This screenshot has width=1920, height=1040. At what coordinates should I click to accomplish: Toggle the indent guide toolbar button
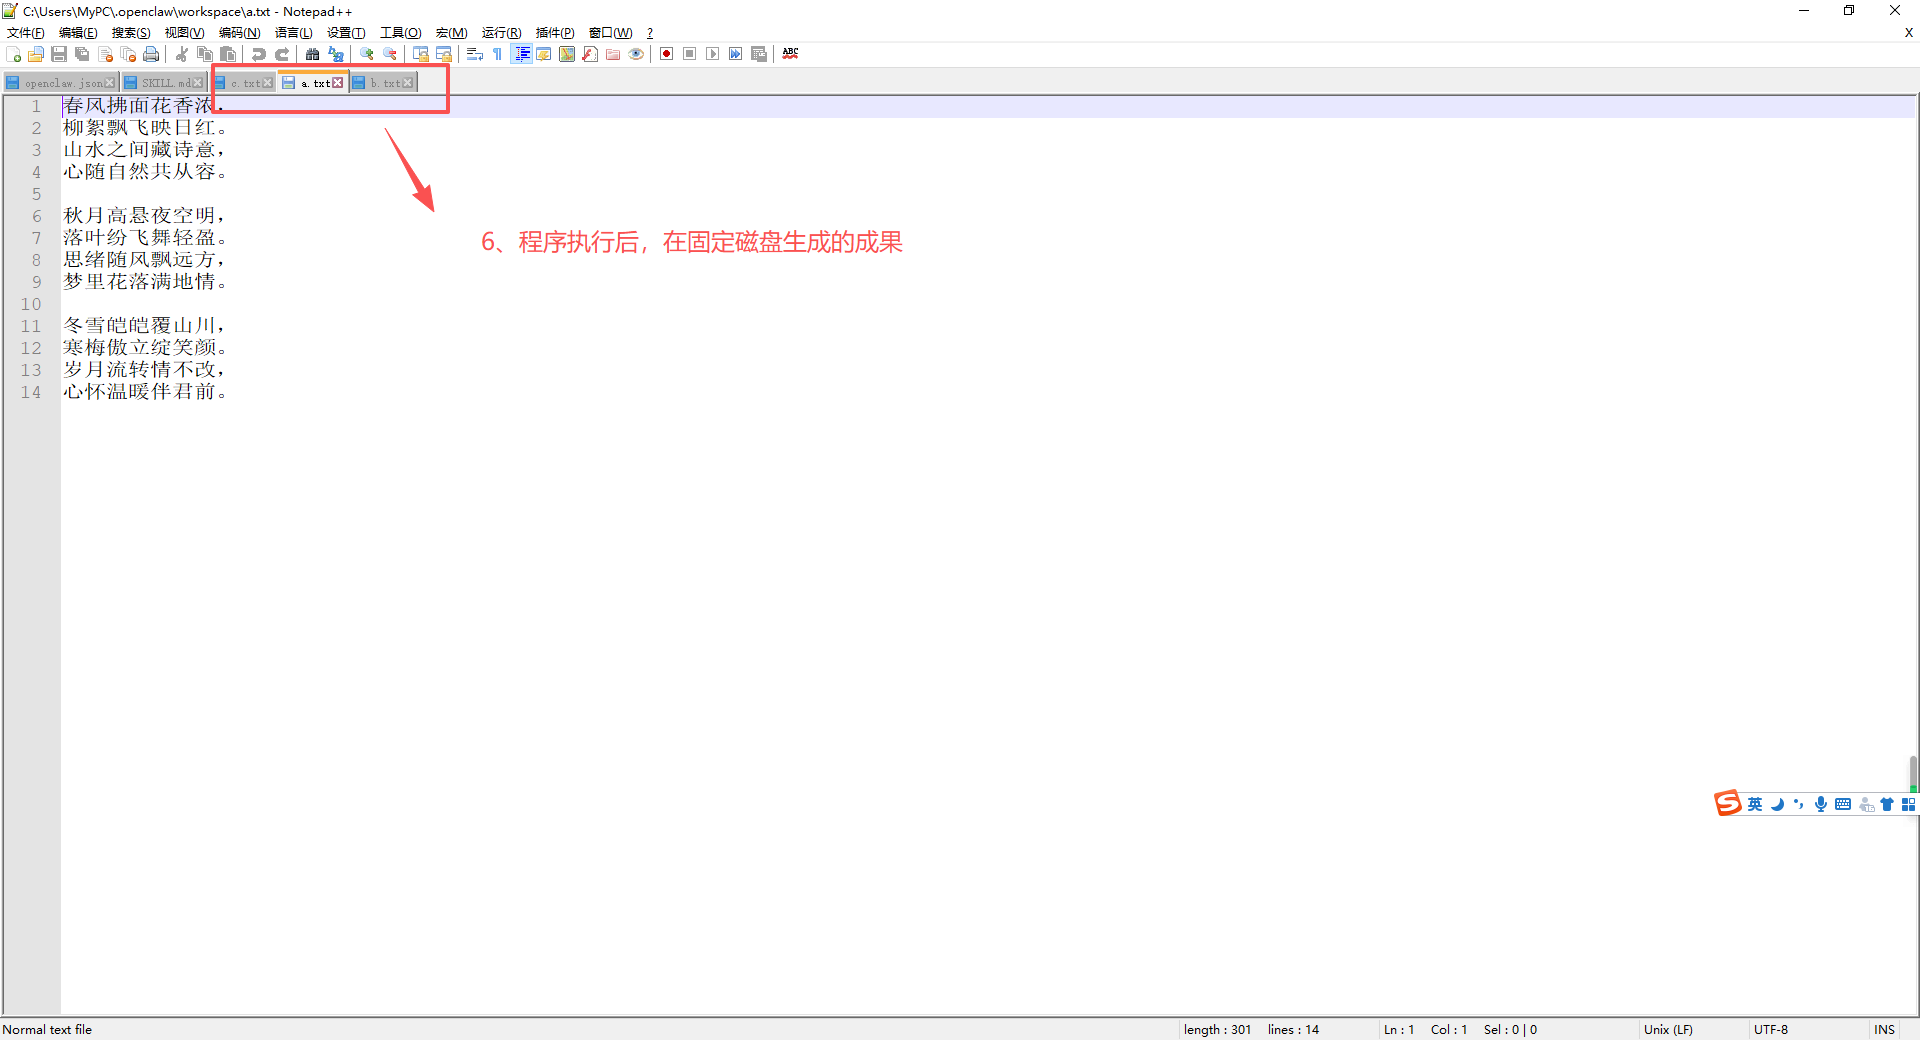(x=521, y=54)
